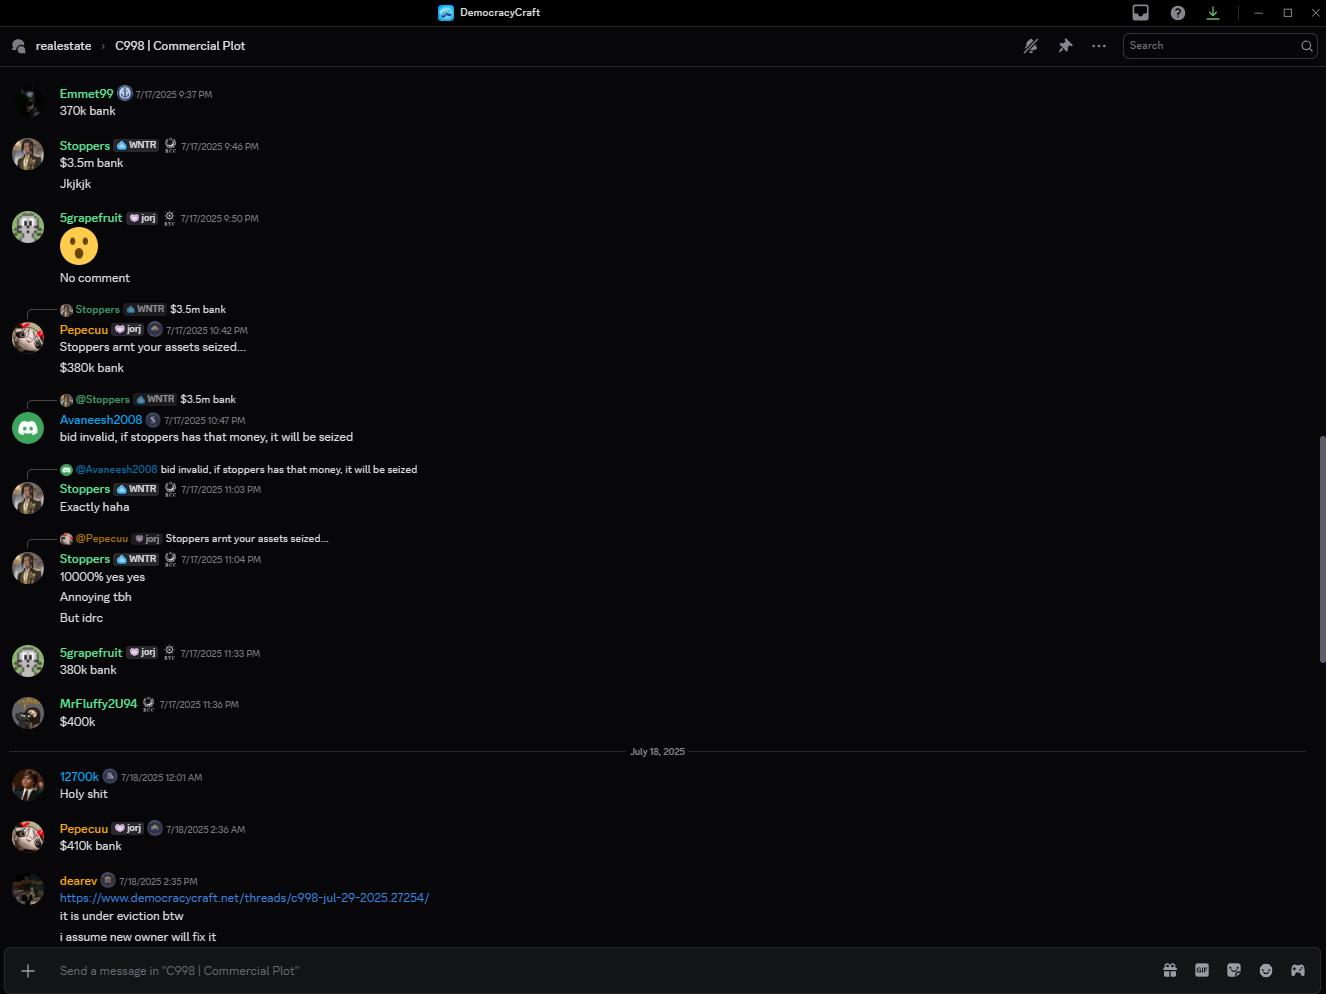Focus the message box for C998 thread
The image size is (1326, 994).
click(x=600, y=971)
